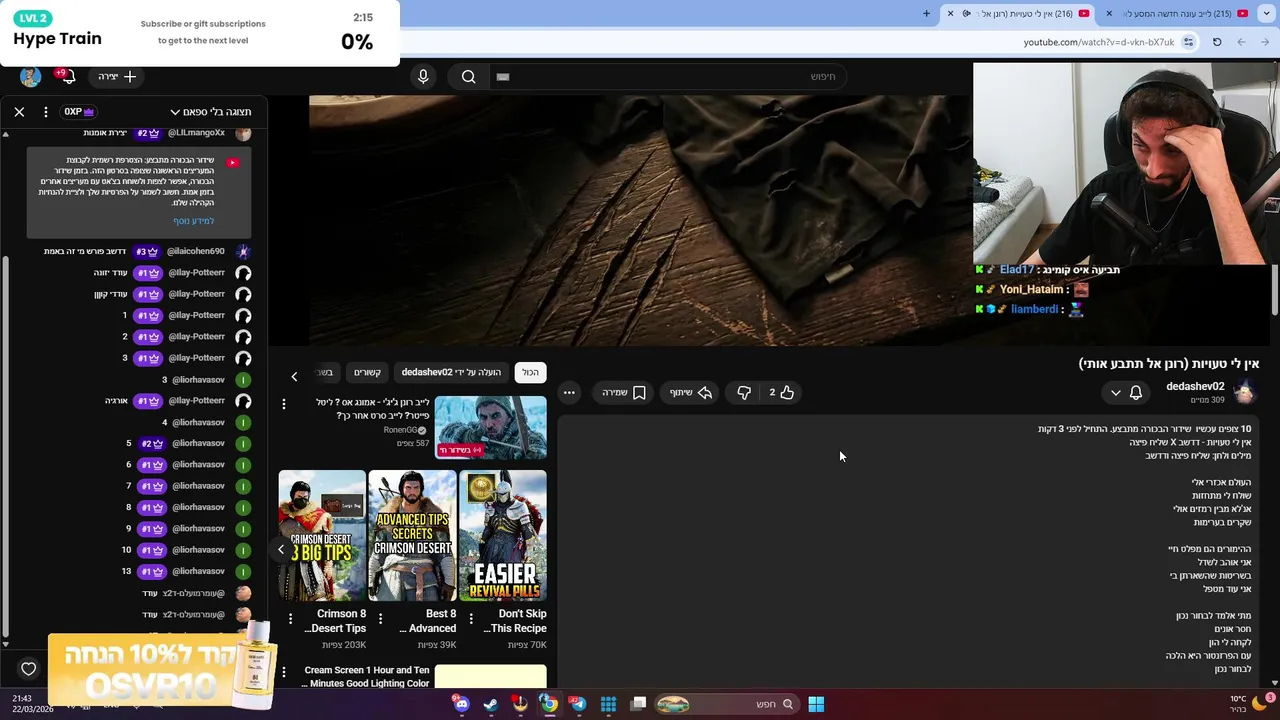Open the 'Easier Revival Pills' short

[x=503, y=535]
